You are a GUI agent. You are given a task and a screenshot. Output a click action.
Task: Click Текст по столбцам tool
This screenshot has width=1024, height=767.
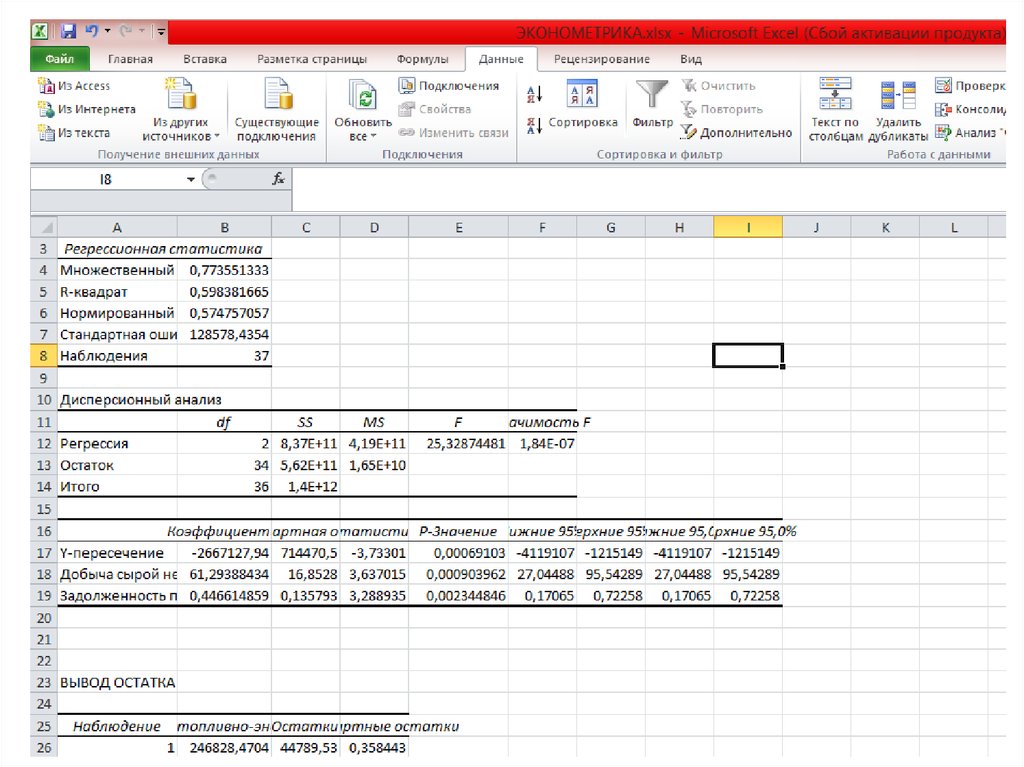point(835,110)
